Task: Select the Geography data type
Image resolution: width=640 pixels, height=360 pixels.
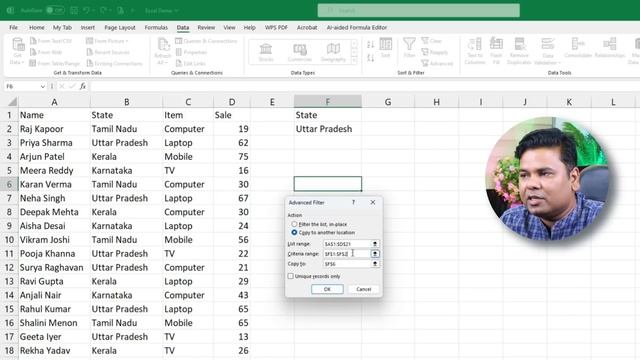Action: click(333, 52)
